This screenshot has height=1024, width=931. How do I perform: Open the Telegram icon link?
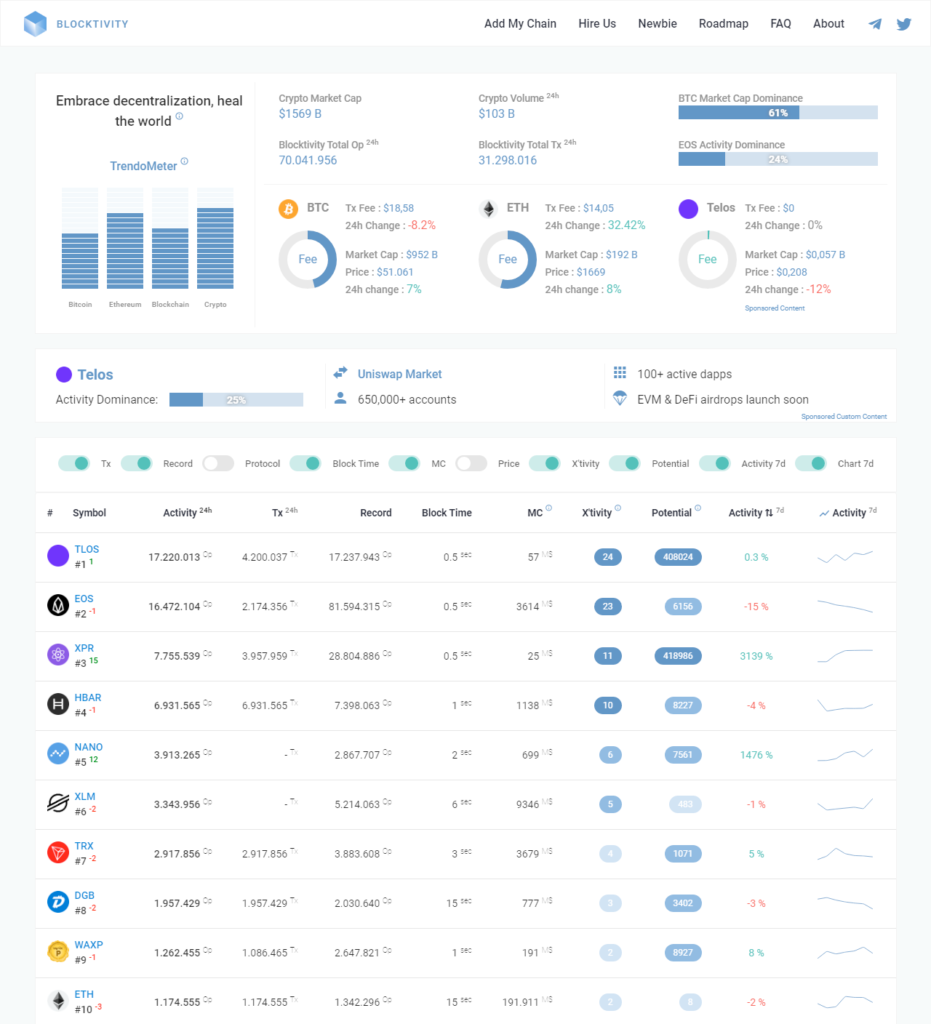875,24
